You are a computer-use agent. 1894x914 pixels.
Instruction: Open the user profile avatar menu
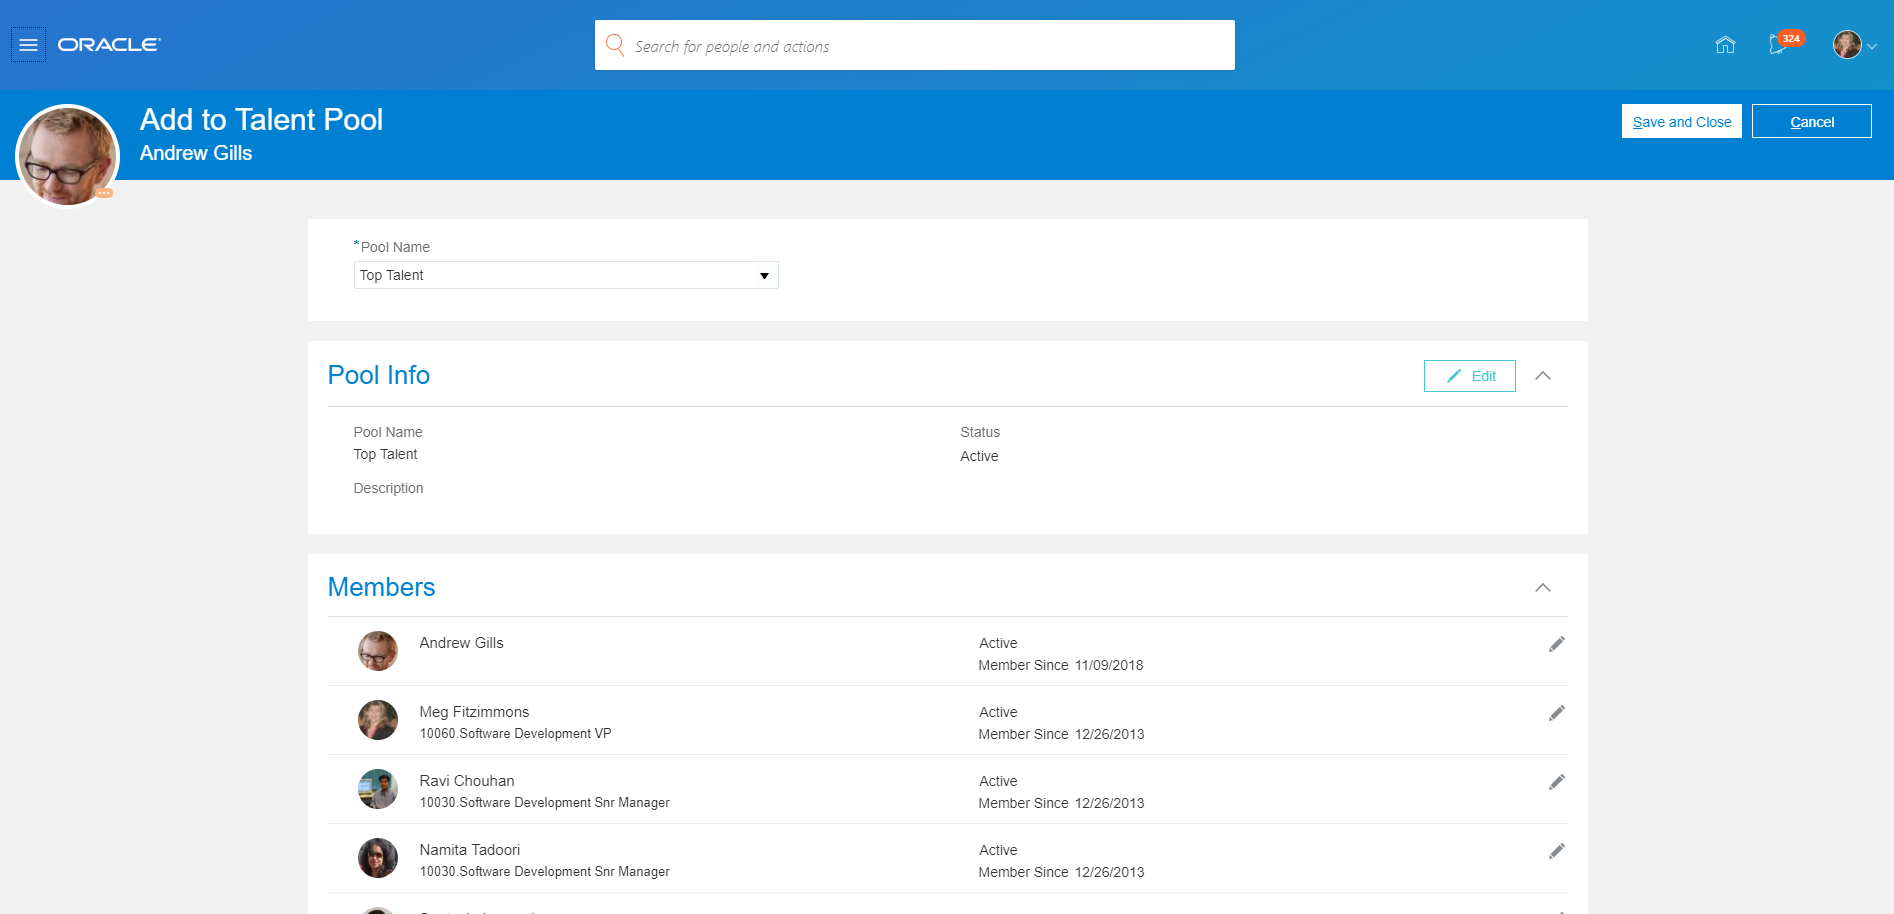click(1854, 45)
